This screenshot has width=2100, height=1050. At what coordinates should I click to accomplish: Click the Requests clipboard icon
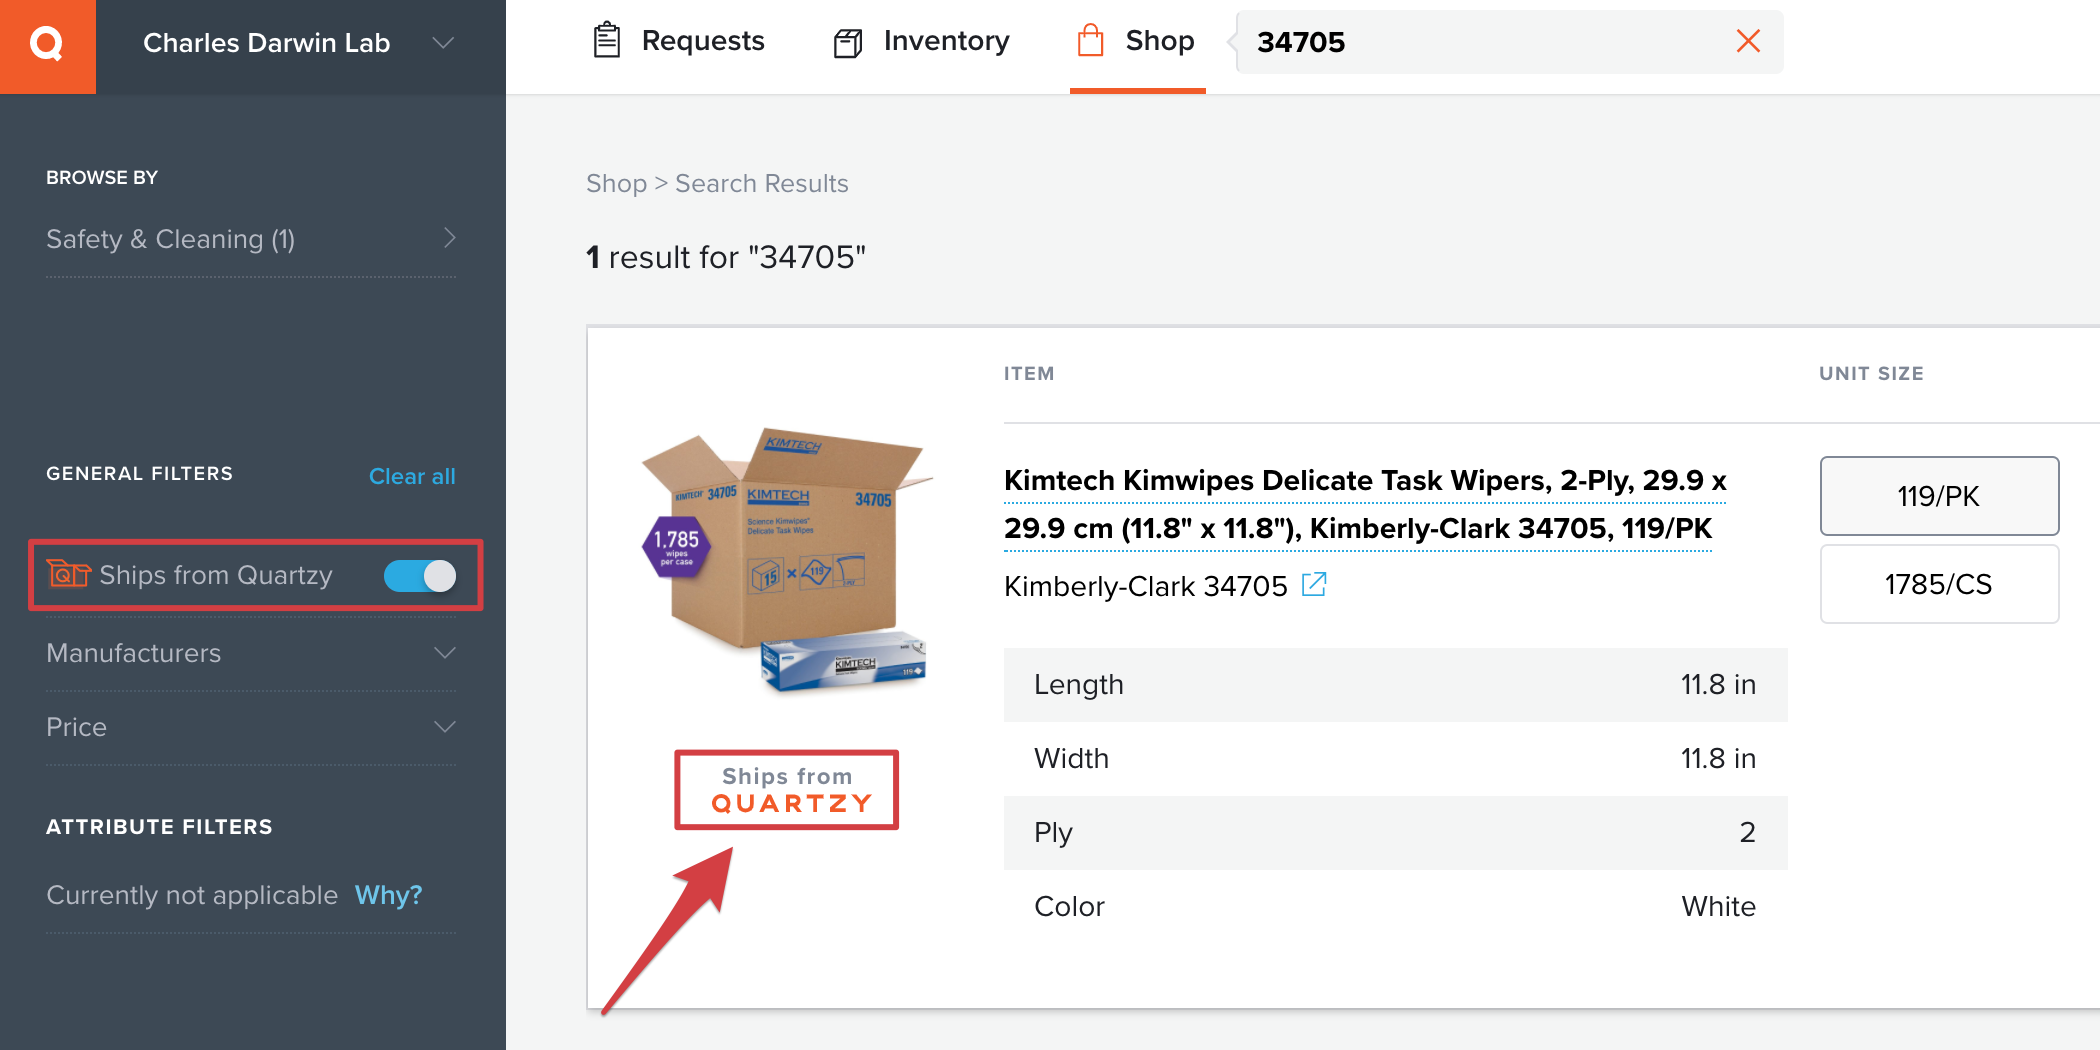pyautogui.click(x=607, y=41)
